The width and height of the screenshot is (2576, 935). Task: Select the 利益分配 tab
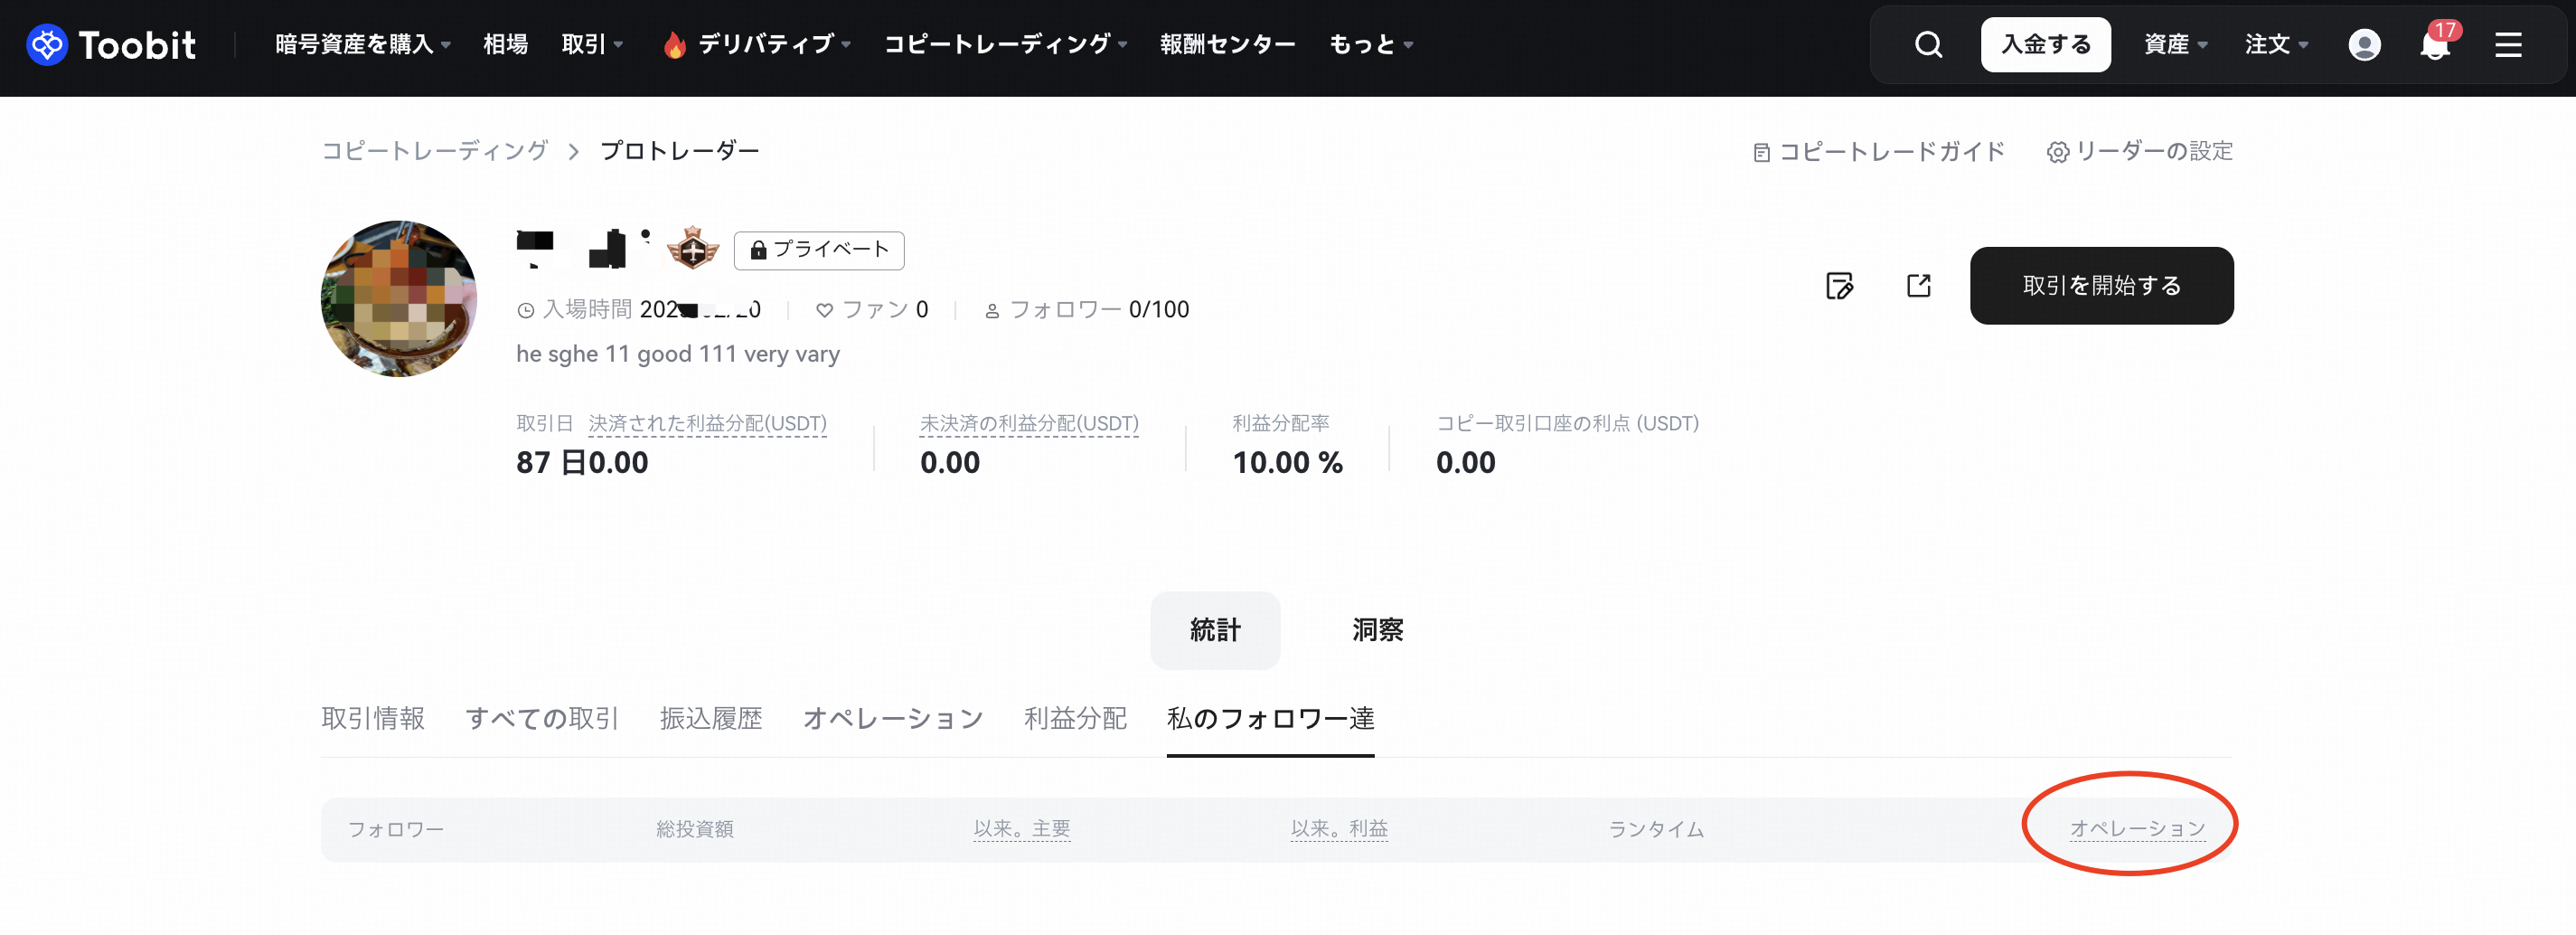click(1075, 718)
